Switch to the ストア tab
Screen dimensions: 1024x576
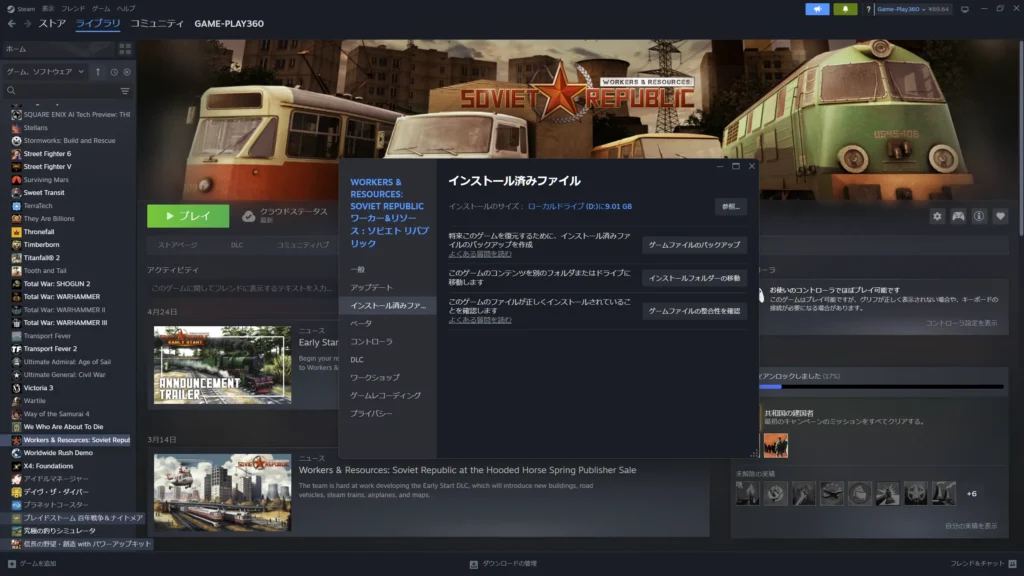[x=52, y=24]
